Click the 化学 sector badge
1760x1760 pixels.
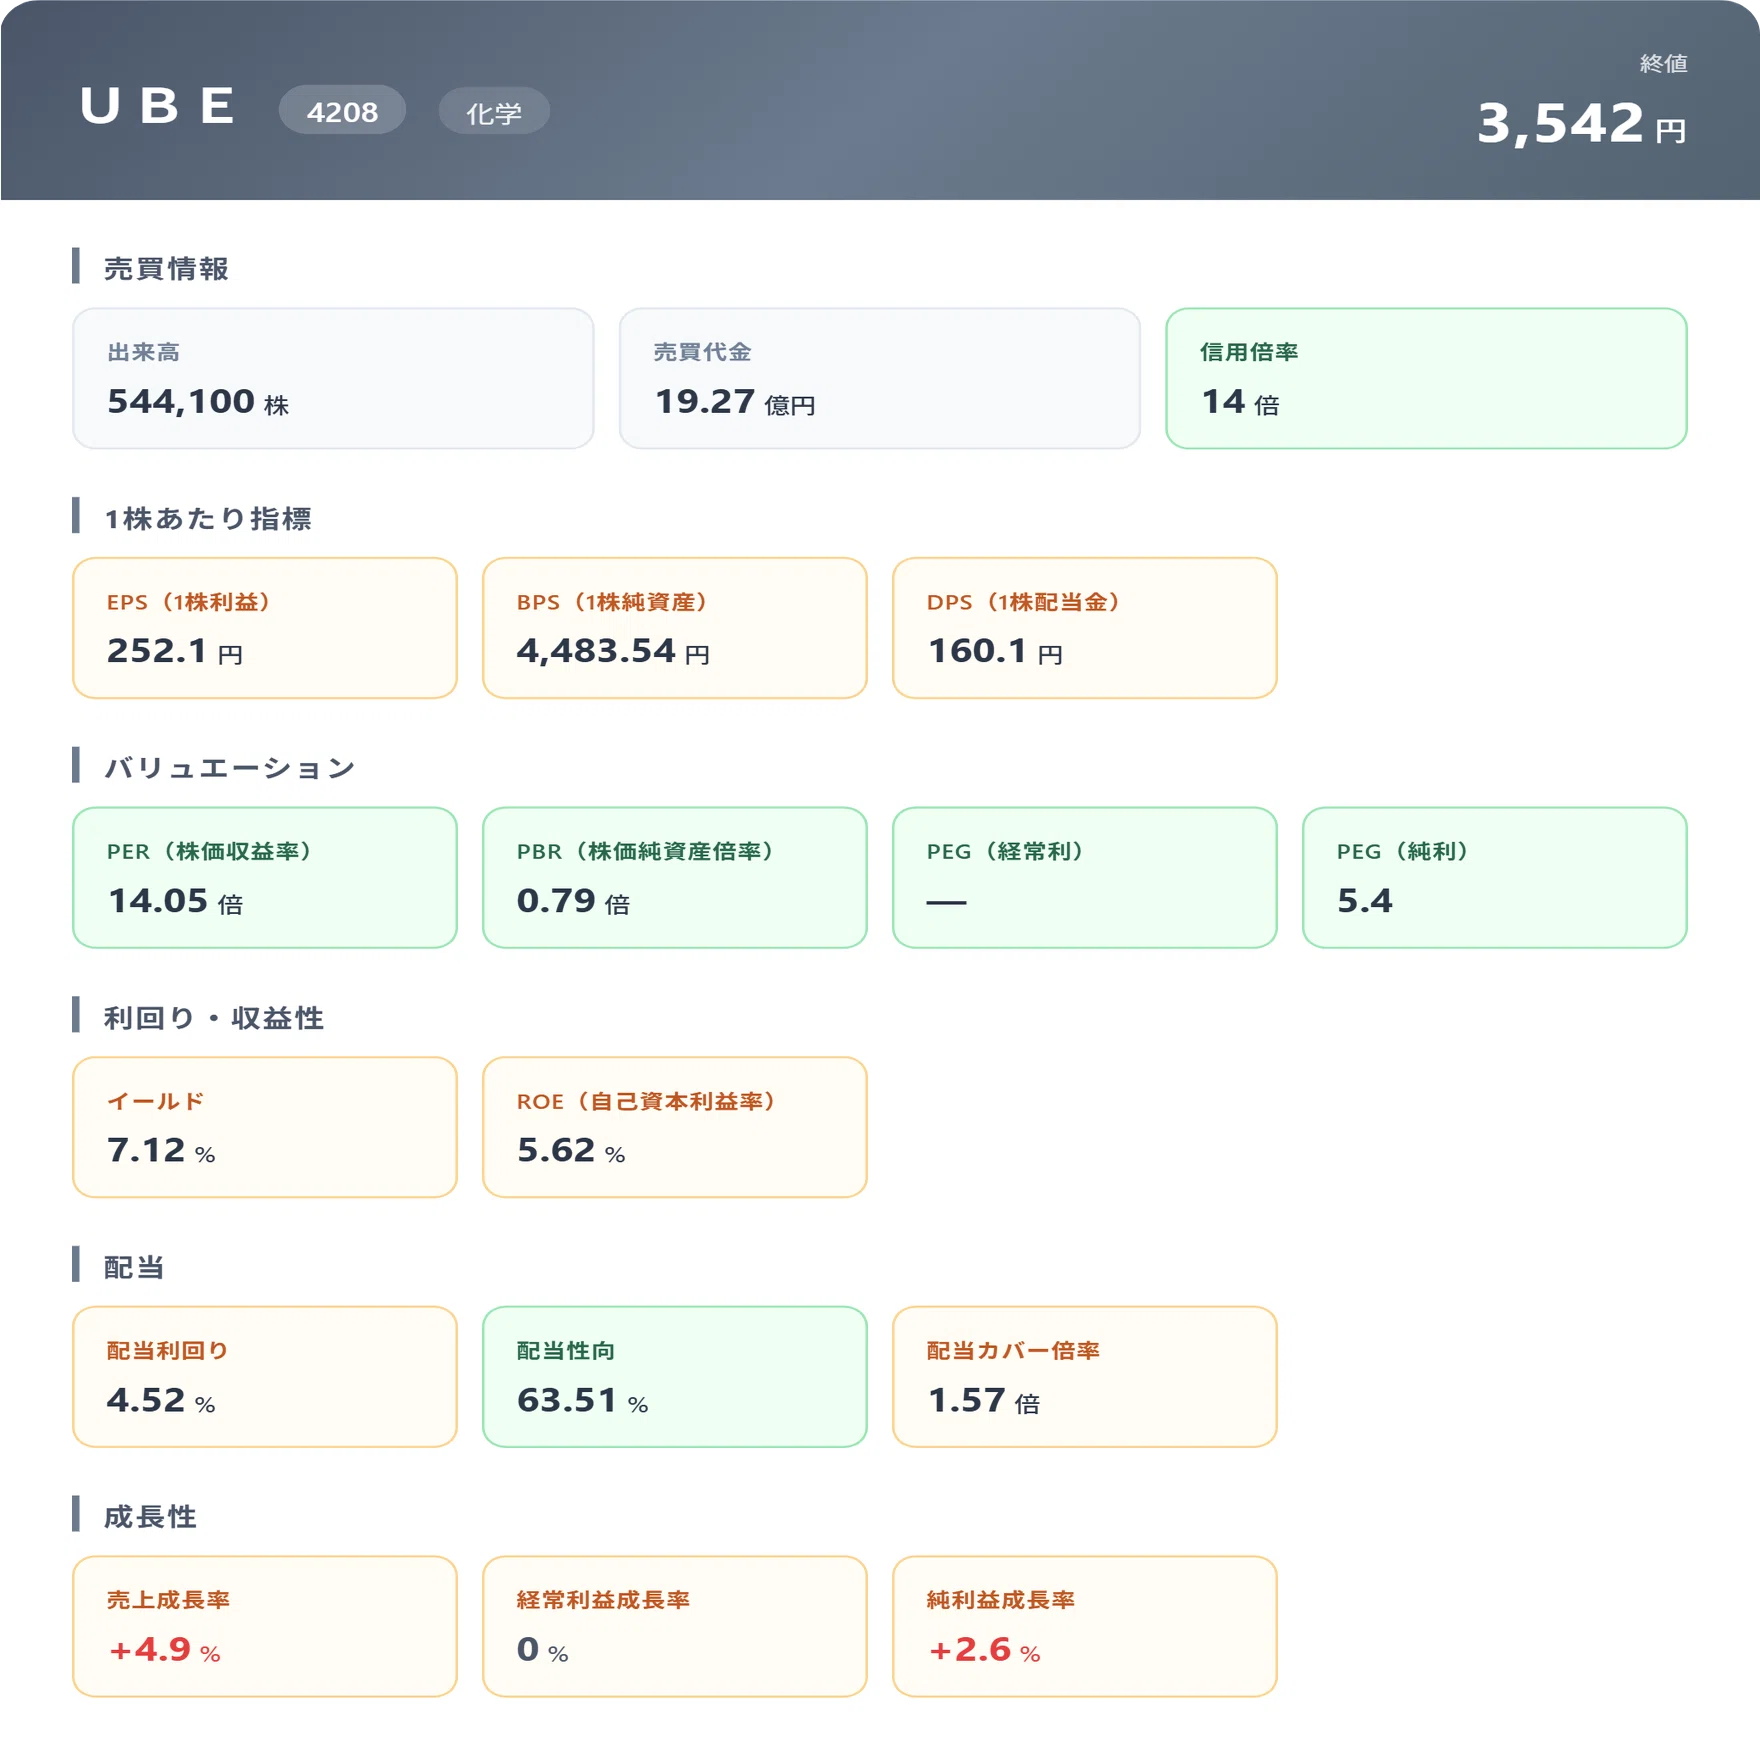494,112
